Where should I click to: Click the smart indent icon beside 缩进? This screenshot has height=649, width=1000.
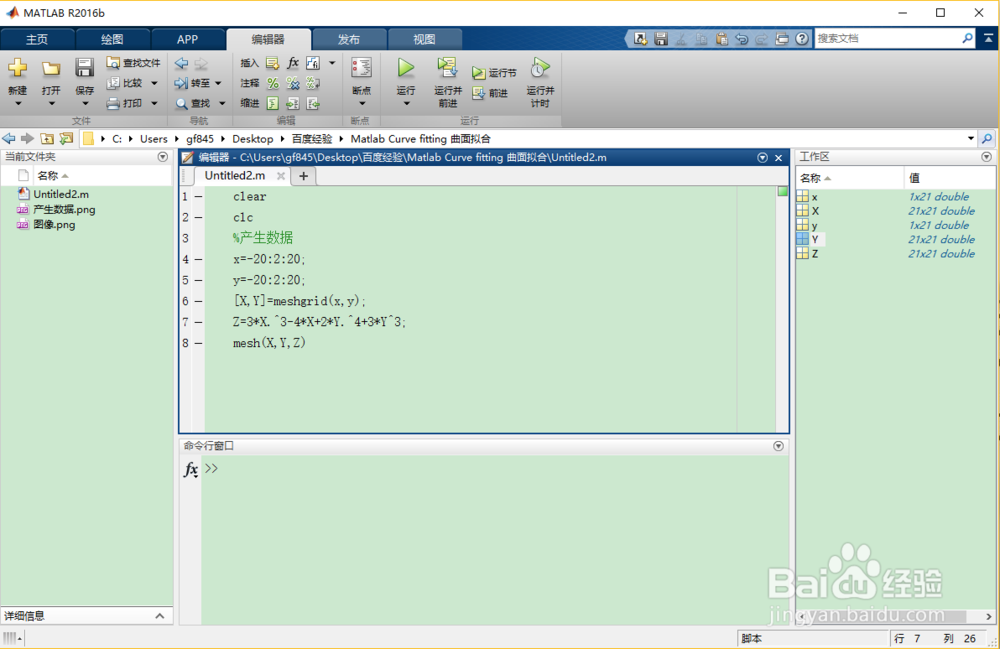272,103
